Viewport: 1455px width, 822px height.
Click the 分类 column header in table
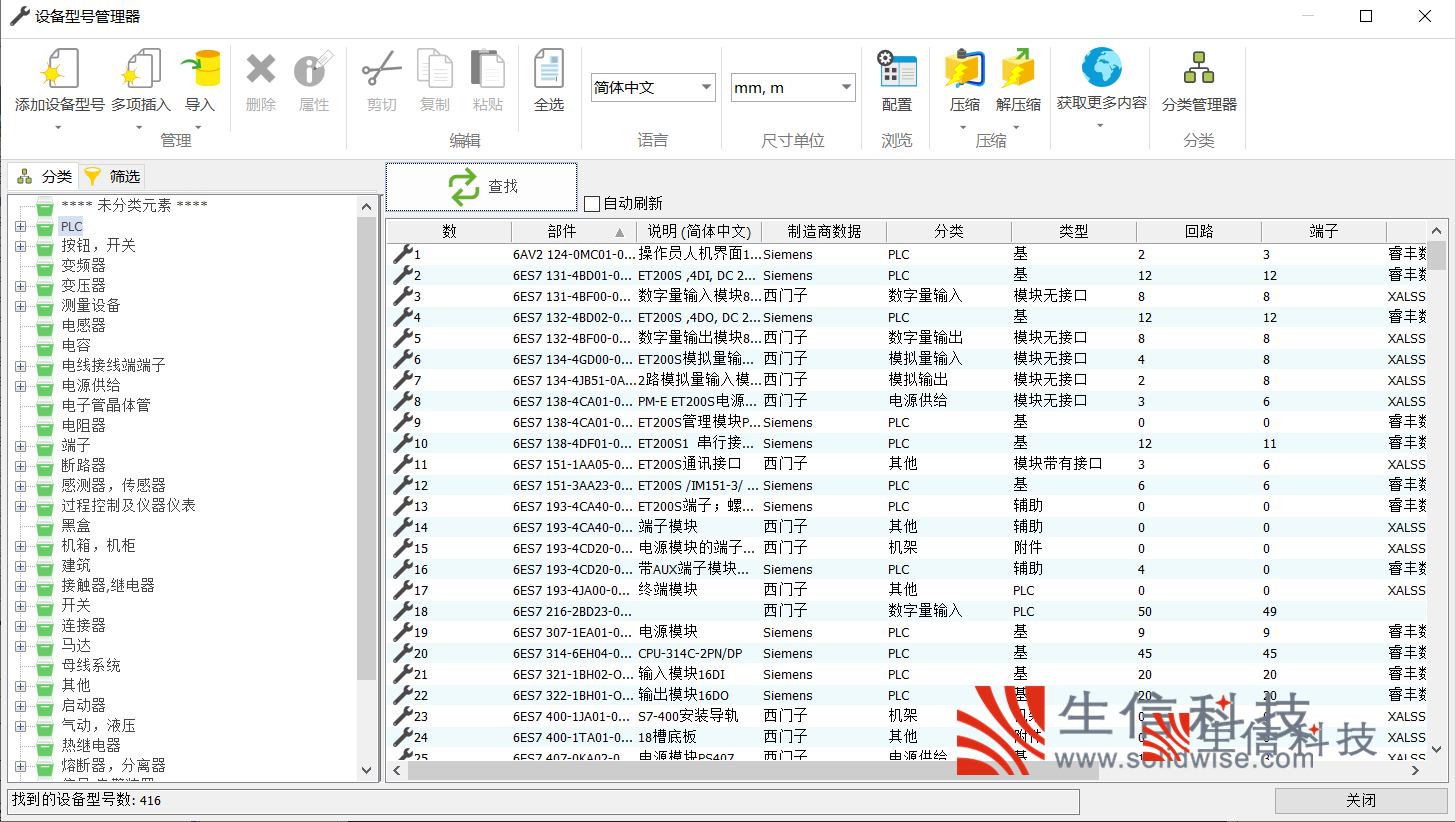coord(949,231)
